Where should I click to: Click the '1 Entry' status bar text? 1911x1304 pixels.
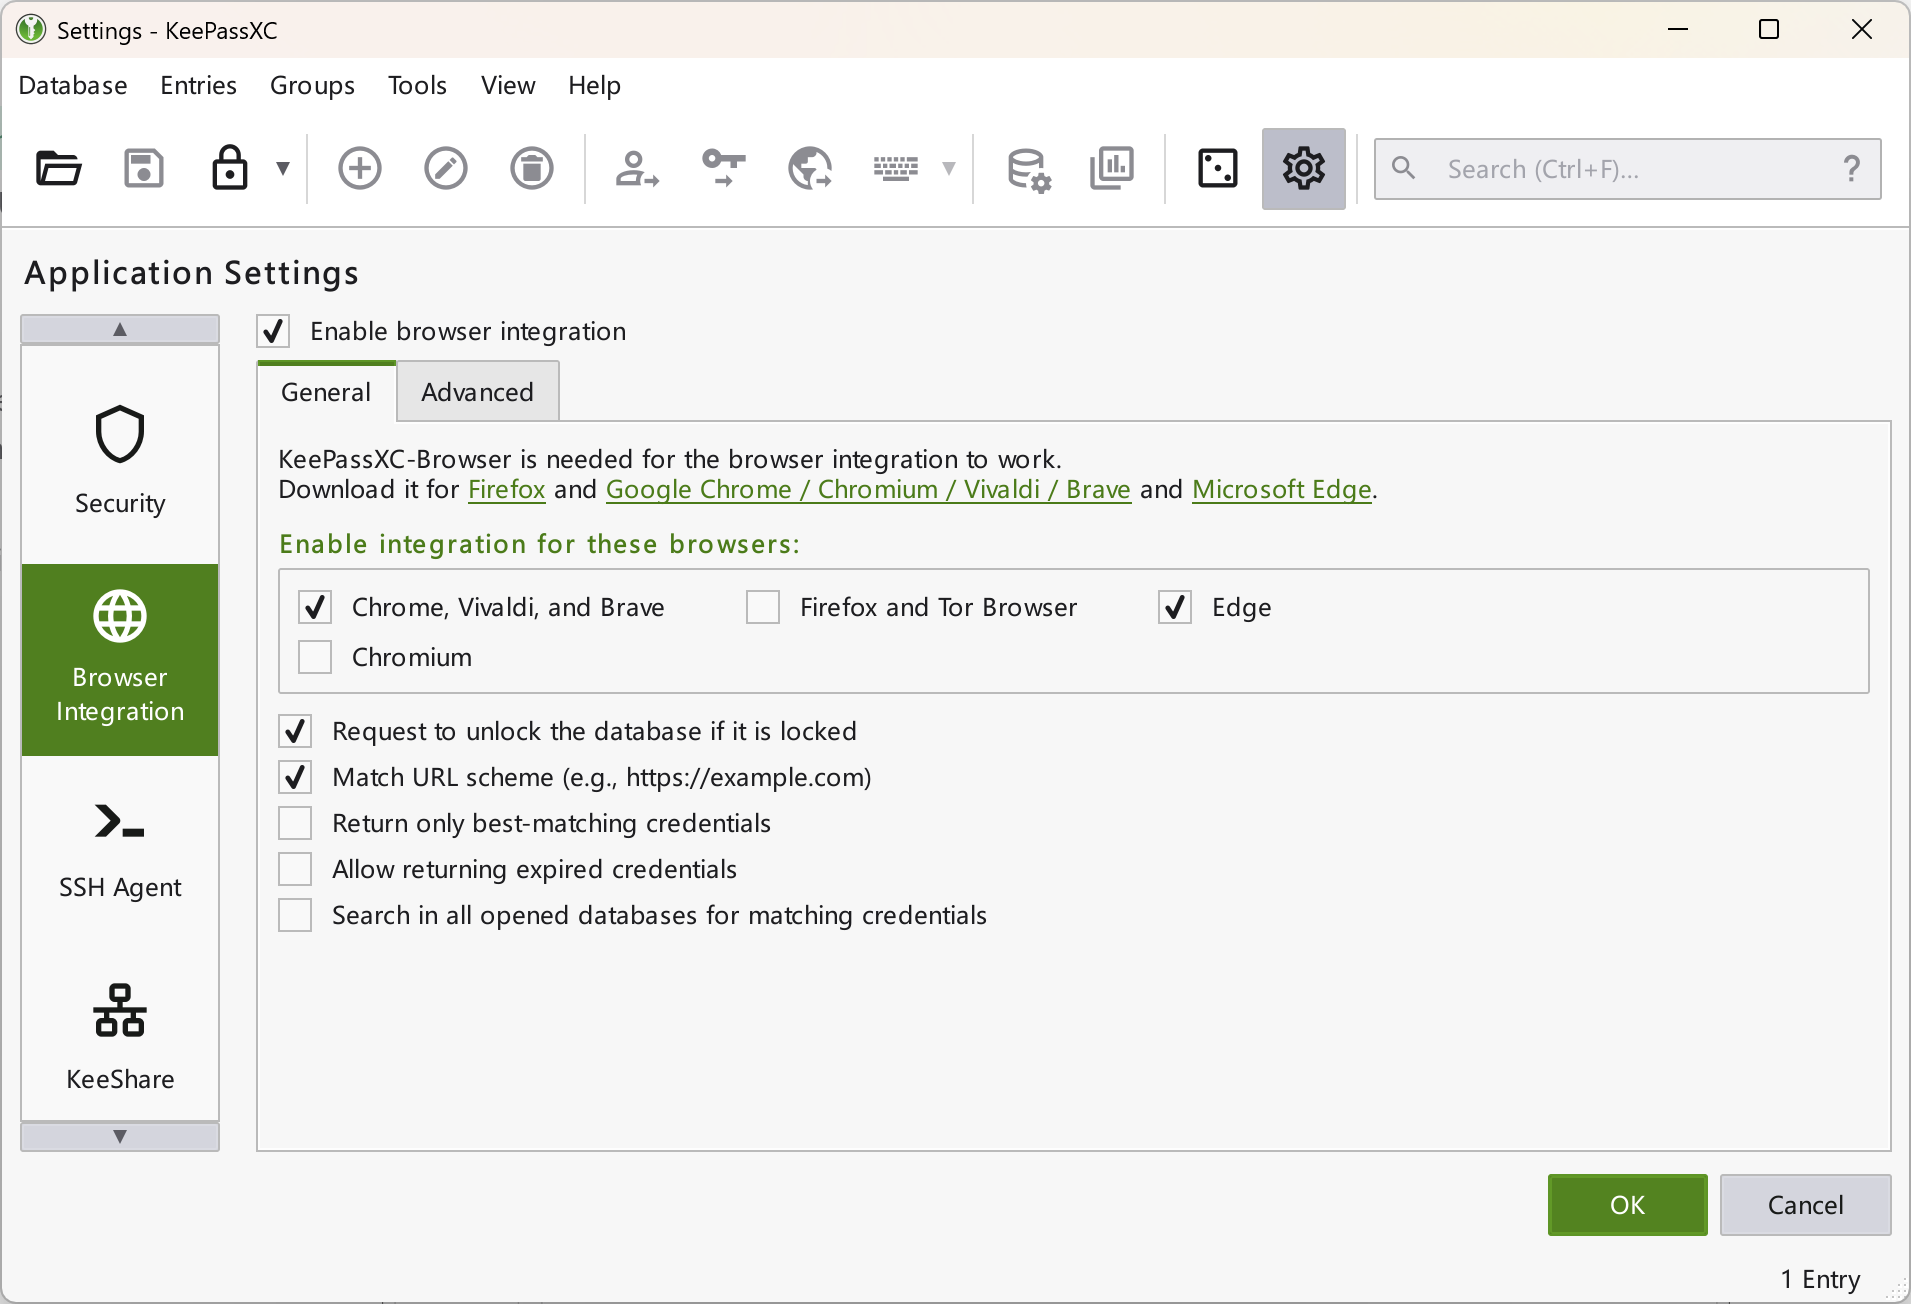coord(1820,1279)
